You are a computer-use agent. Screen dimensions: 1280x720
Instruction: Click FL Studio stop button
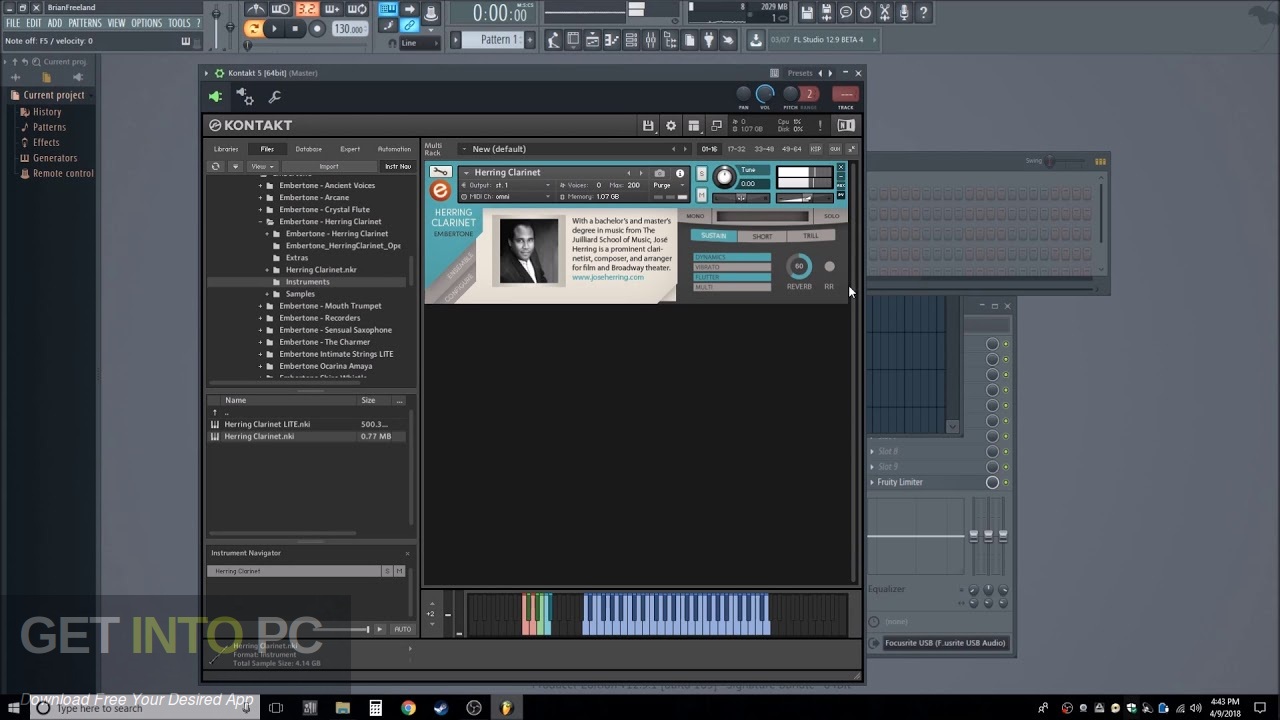click(295, 29)
